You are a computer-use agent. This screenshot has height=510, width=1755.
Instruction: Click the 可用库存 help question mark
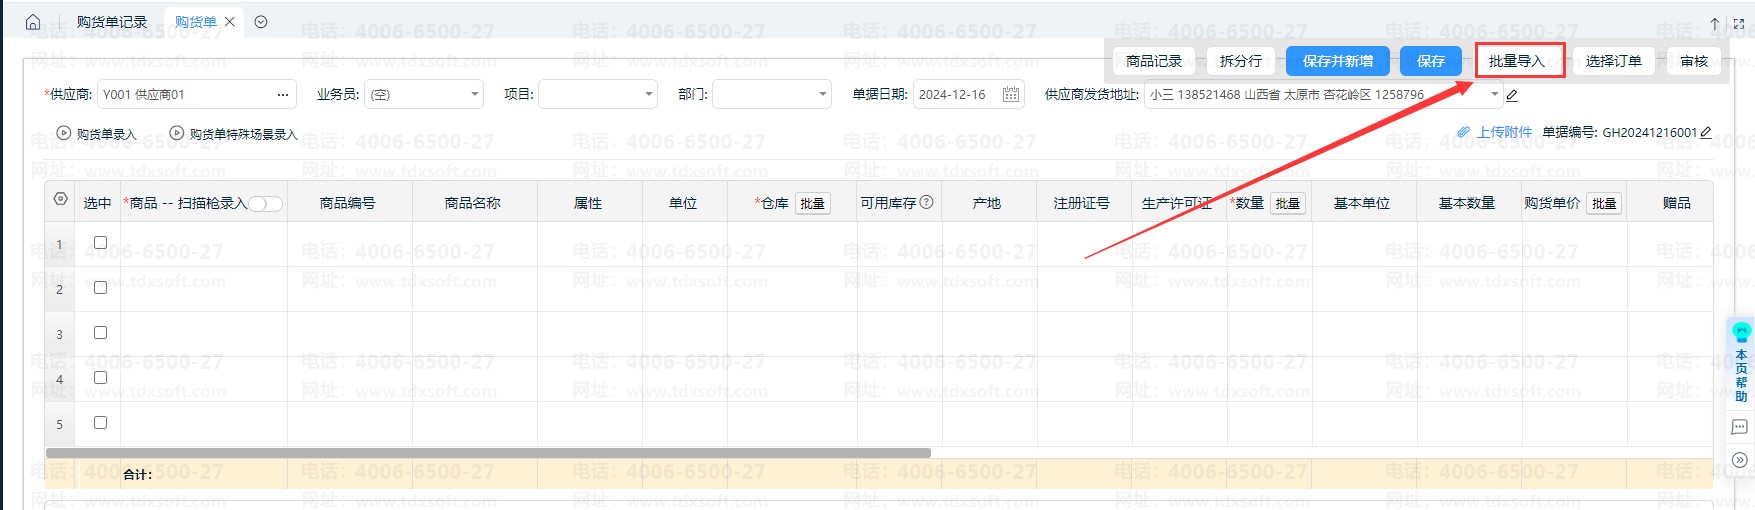coord(927,202)
